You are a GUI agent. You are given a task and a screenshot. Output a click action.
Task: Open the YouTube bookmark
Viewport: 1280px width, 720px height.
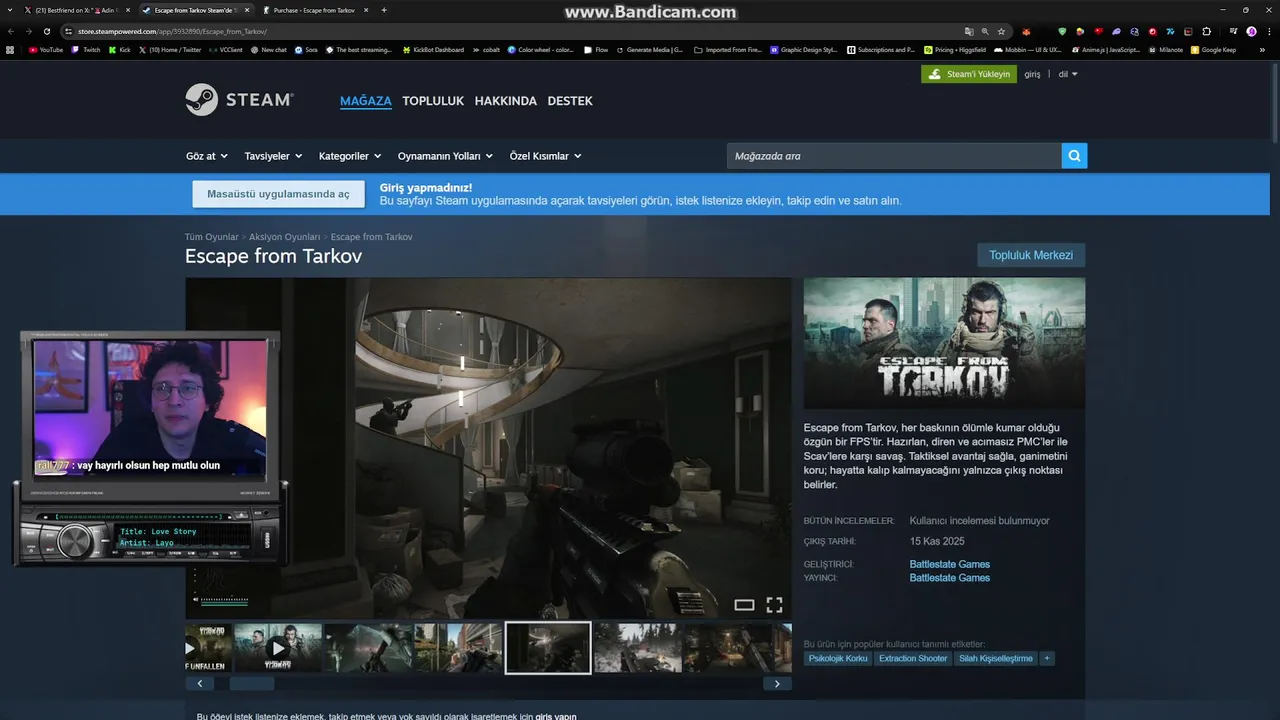[46, 49]
